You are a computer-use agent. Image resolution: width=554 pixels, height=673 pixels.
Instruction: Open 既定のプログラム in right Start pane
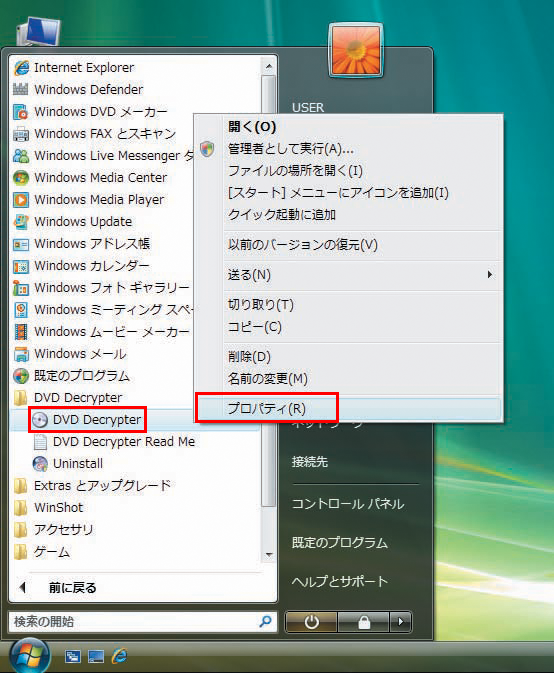(x=340, y=543)
